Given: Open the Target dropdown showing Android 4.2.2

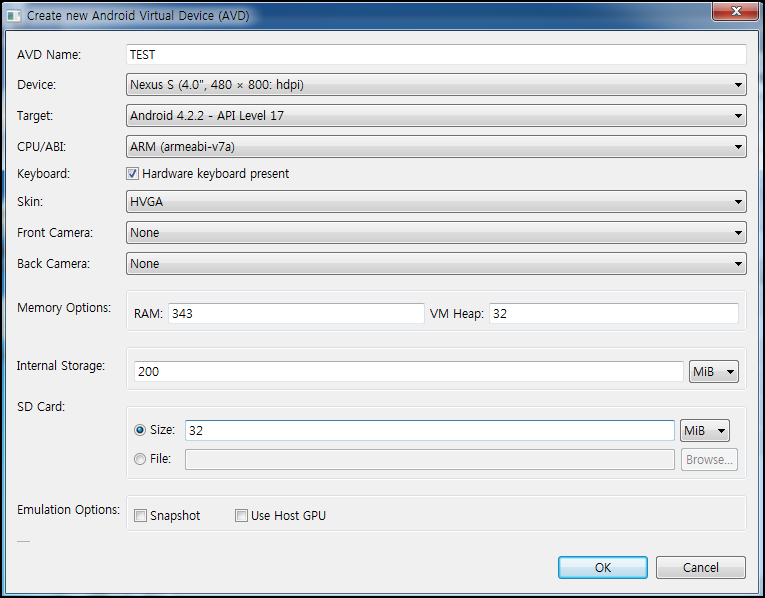Looking at the screenshot, I should coord(436,116).
